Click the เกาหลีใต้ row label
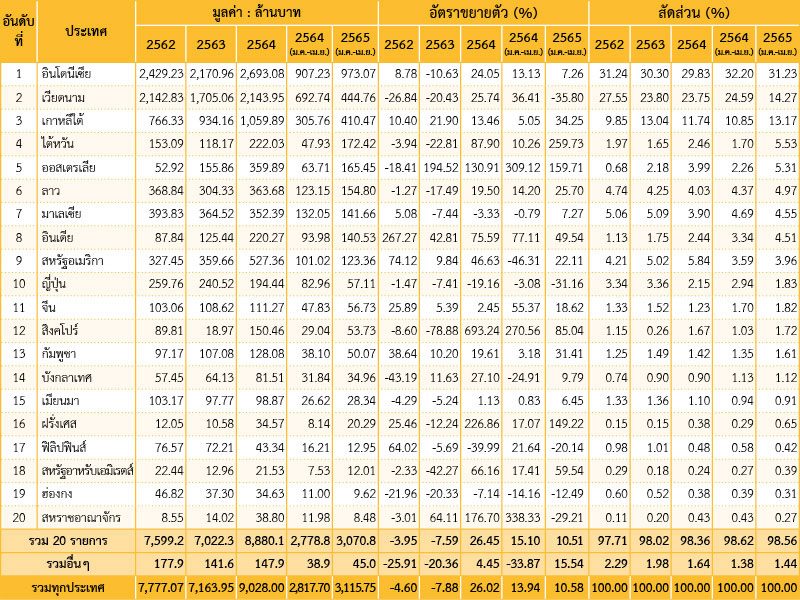Viewport: 800px width, 600px height. [x=62, y=120]
